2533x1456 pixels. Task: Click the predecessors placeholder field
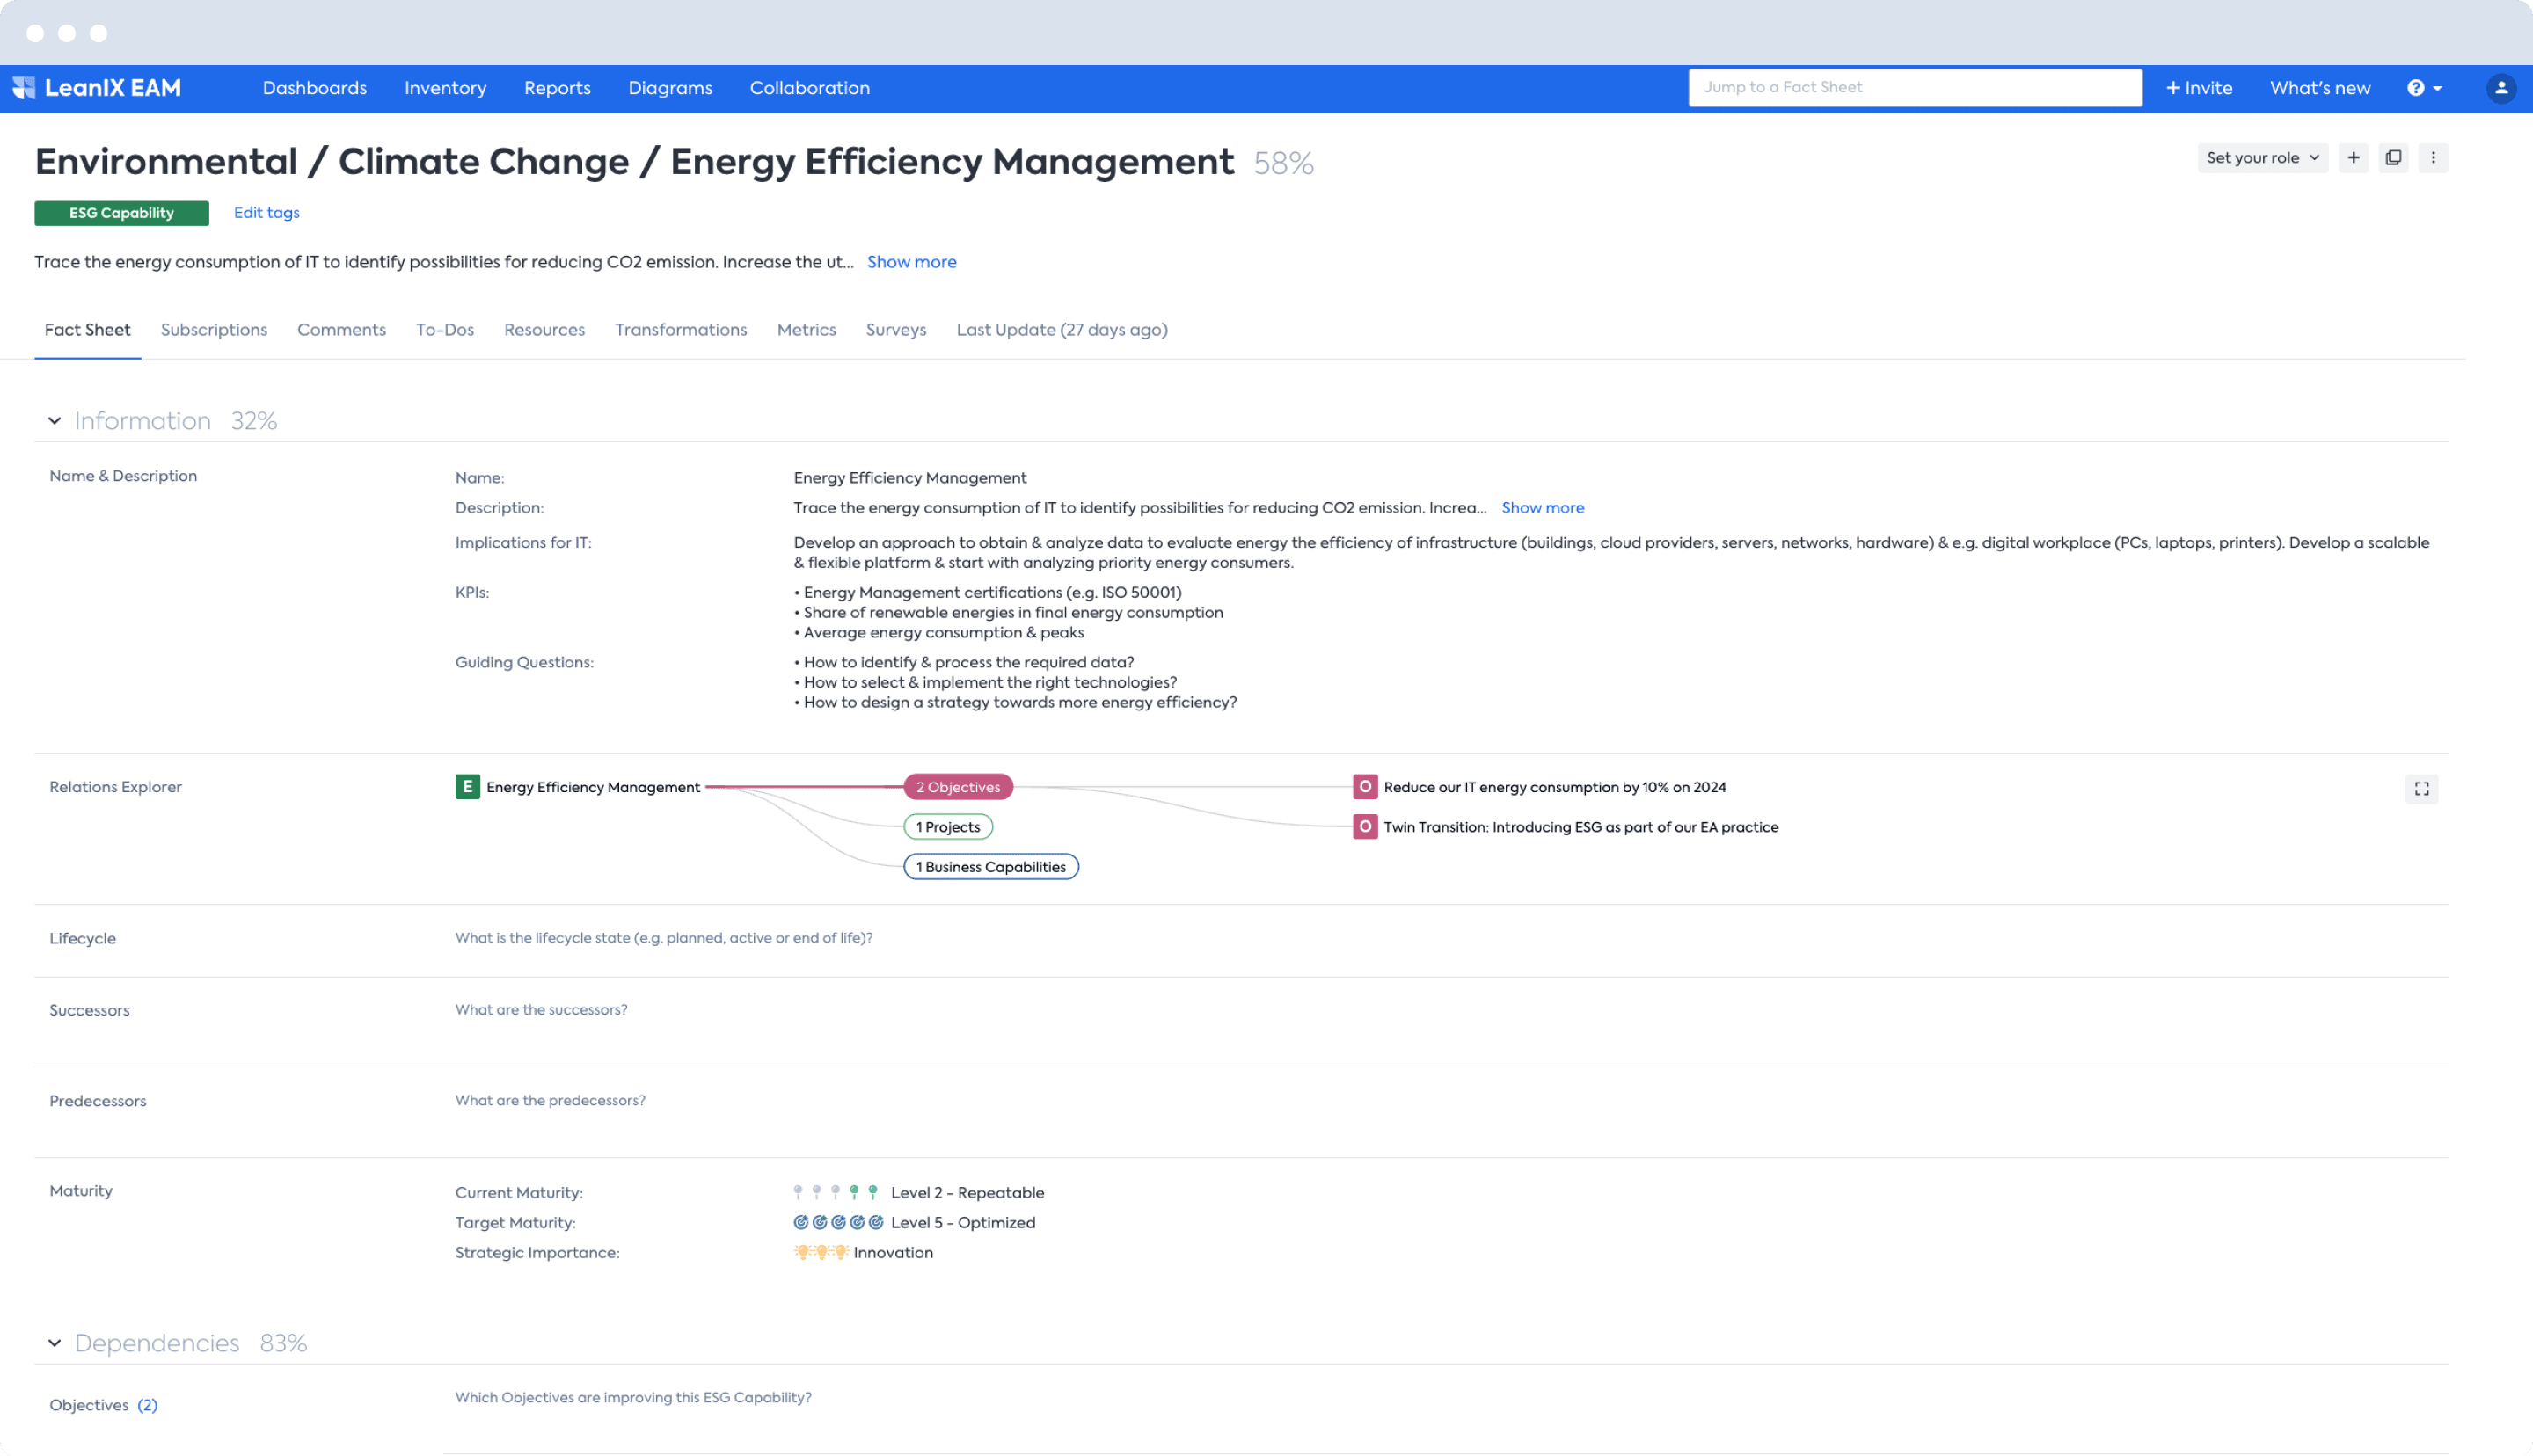[550, 1101]
